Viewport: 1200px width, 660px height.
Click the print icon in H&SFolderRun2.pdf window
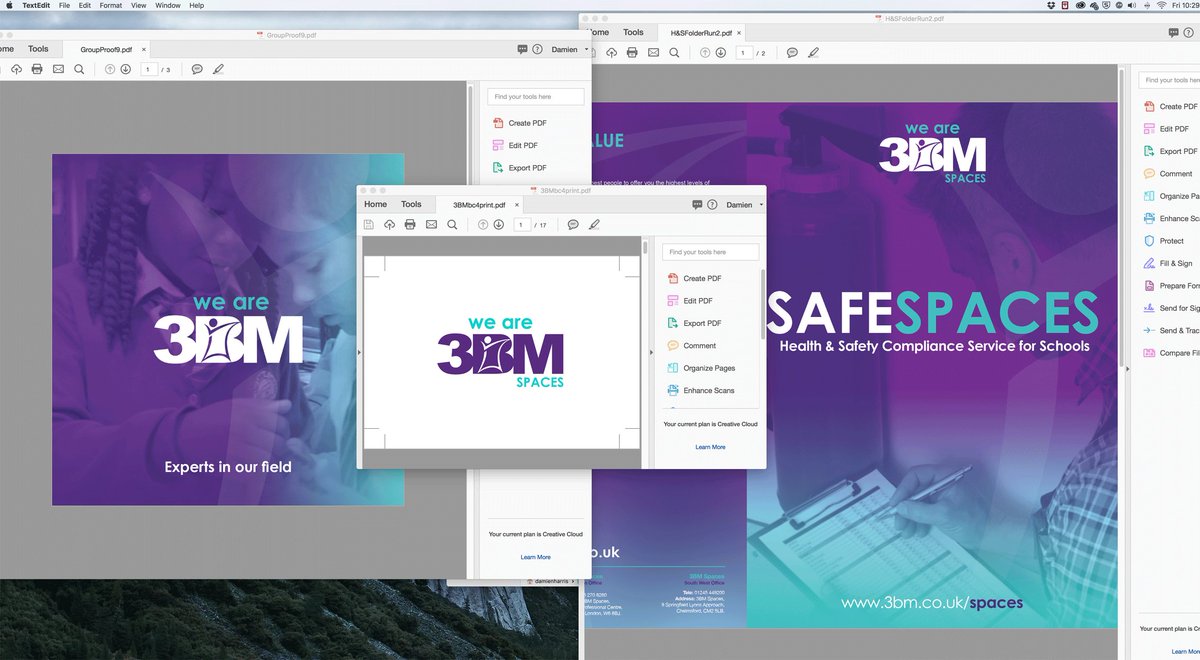click(x=632, y=52)
